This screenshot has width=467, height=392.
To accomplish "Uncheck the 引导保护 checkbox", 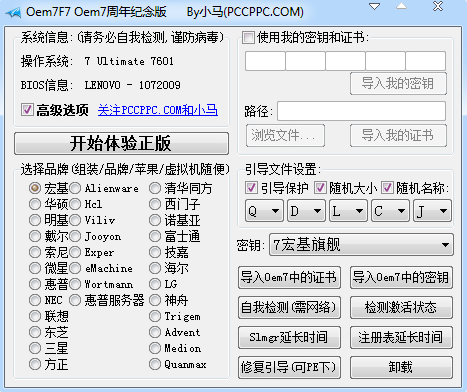I will [251, 188].
